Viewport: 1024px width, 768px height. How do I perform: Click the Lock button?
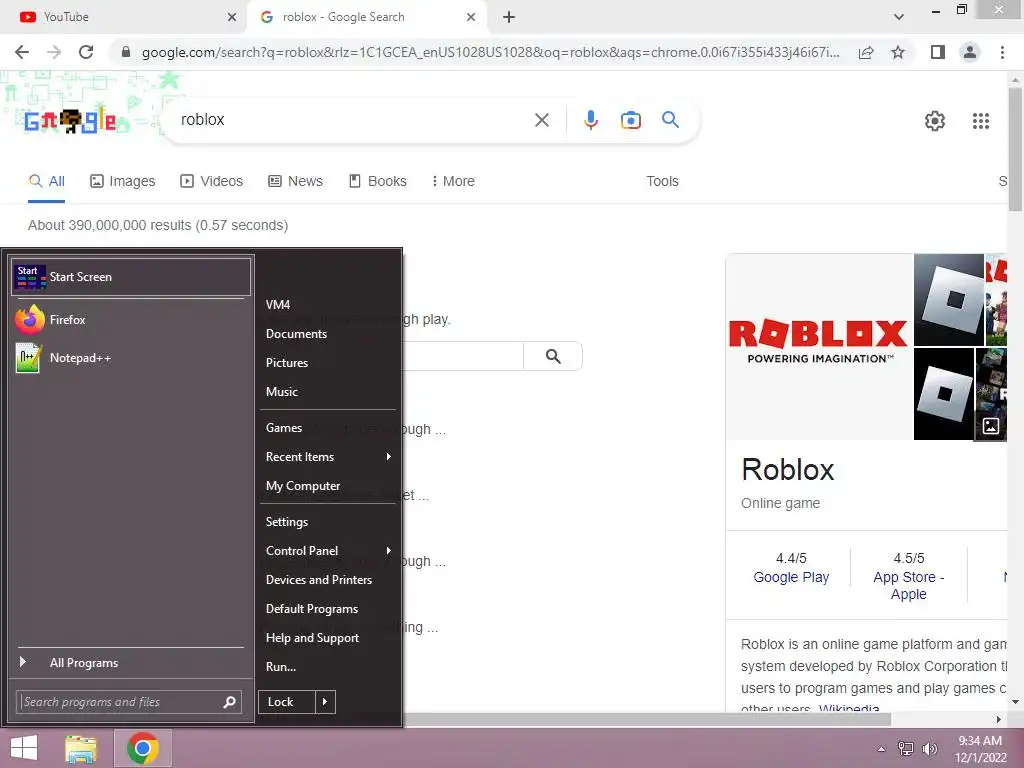tap(287, 702)
